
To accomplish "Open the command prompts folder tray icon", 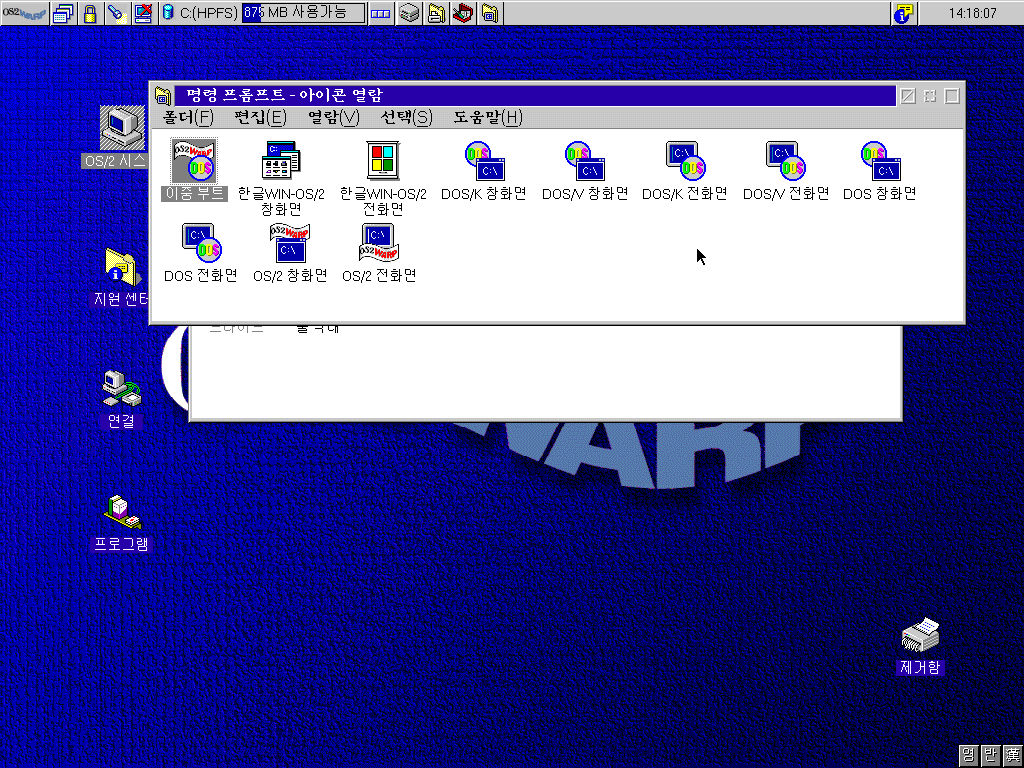I will pyautogui.click(x=490, y=13).
